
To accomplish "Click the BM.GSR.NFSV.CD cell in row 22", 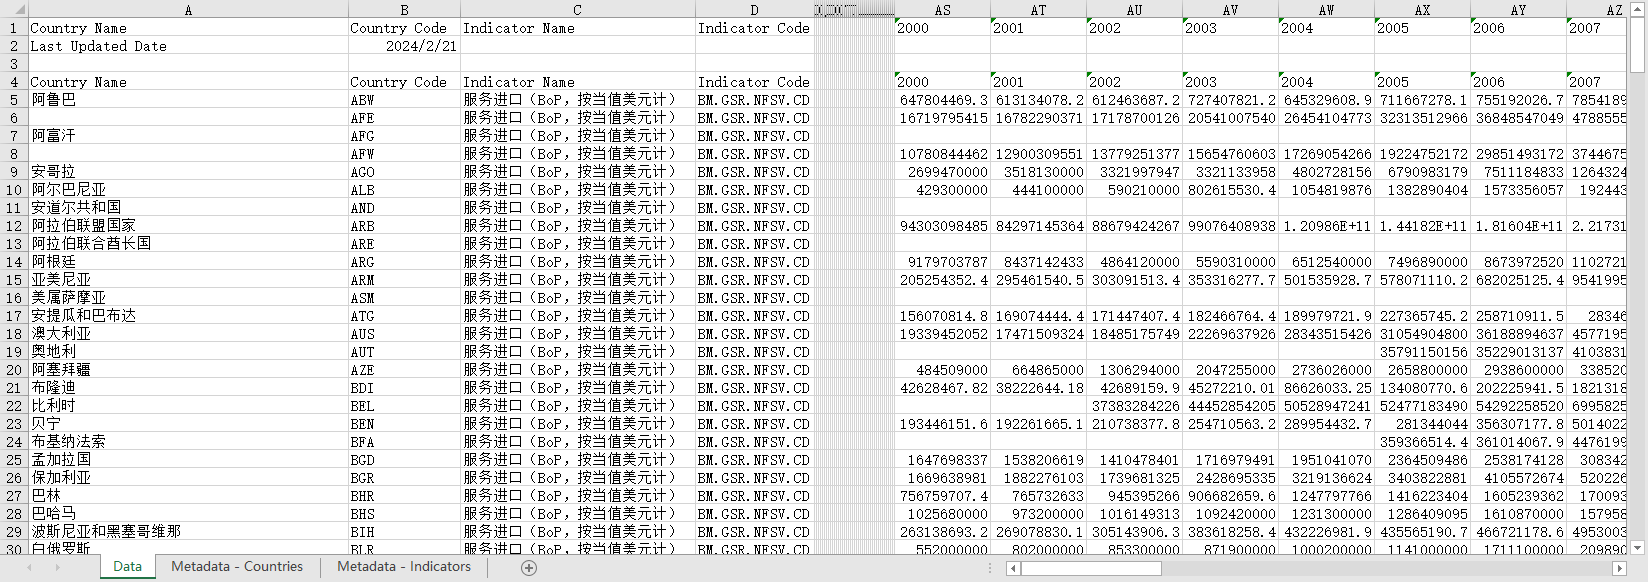I will tap(754, 406).
